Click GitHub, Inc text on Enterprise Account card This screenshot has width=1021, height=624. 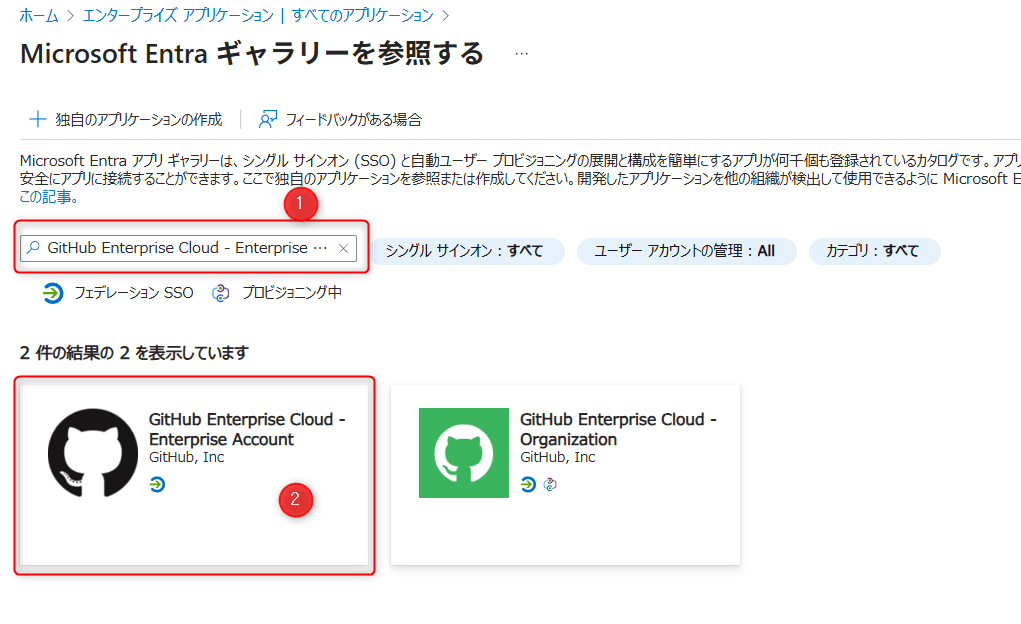186,457
